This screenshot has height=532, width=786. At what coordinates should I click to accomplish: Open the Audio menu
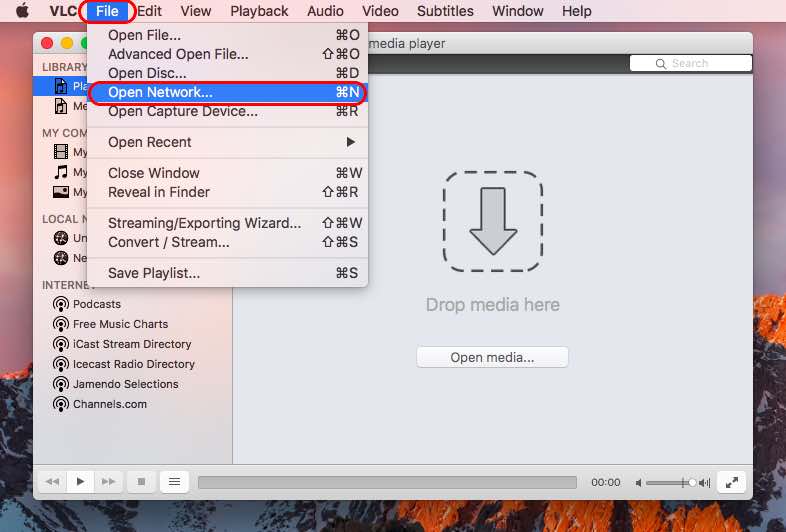[x=325, y=11]
